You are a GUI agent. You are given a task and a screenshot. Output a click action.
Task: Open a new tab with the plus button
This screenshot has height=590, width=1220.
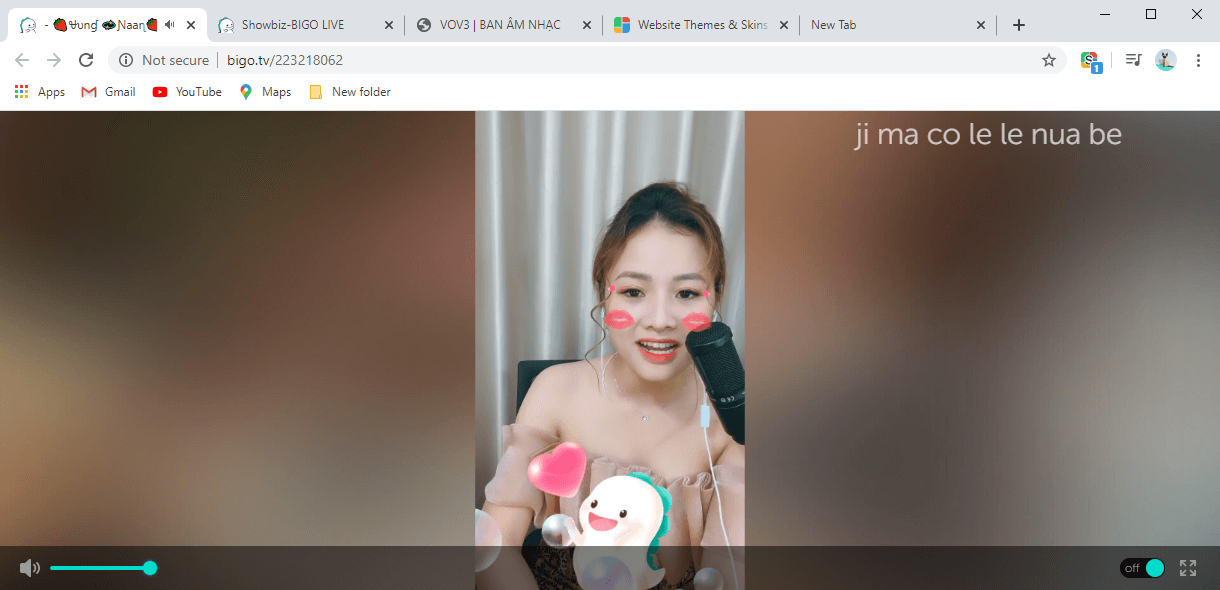coord(1019,25)
